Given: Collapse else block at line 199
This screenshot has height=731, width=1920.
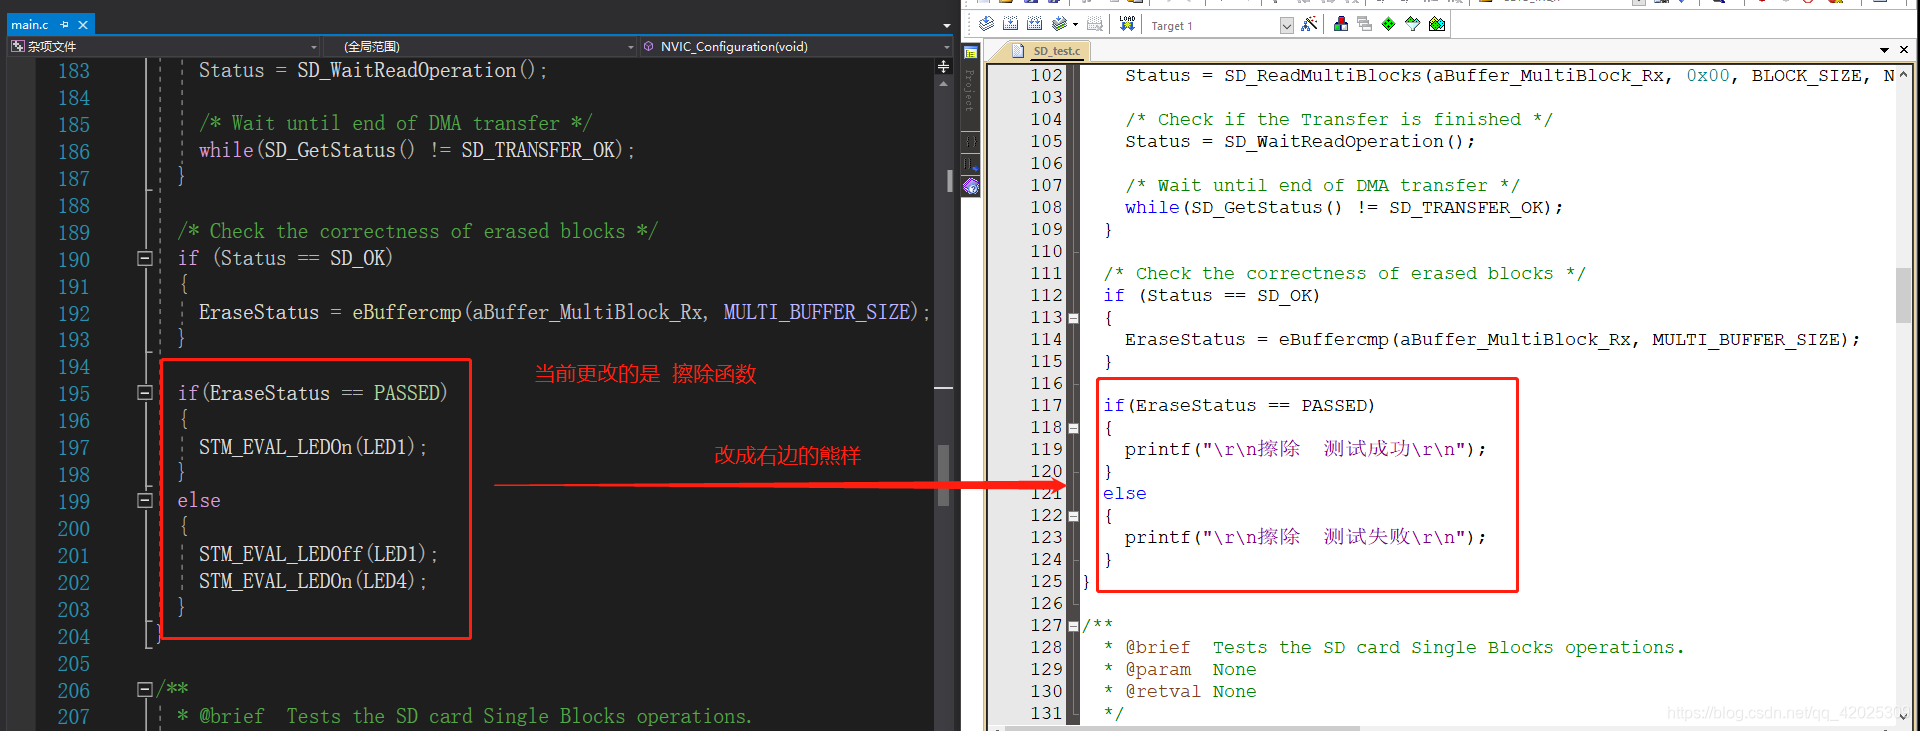Looking at the screenshot, I should 144,501.
